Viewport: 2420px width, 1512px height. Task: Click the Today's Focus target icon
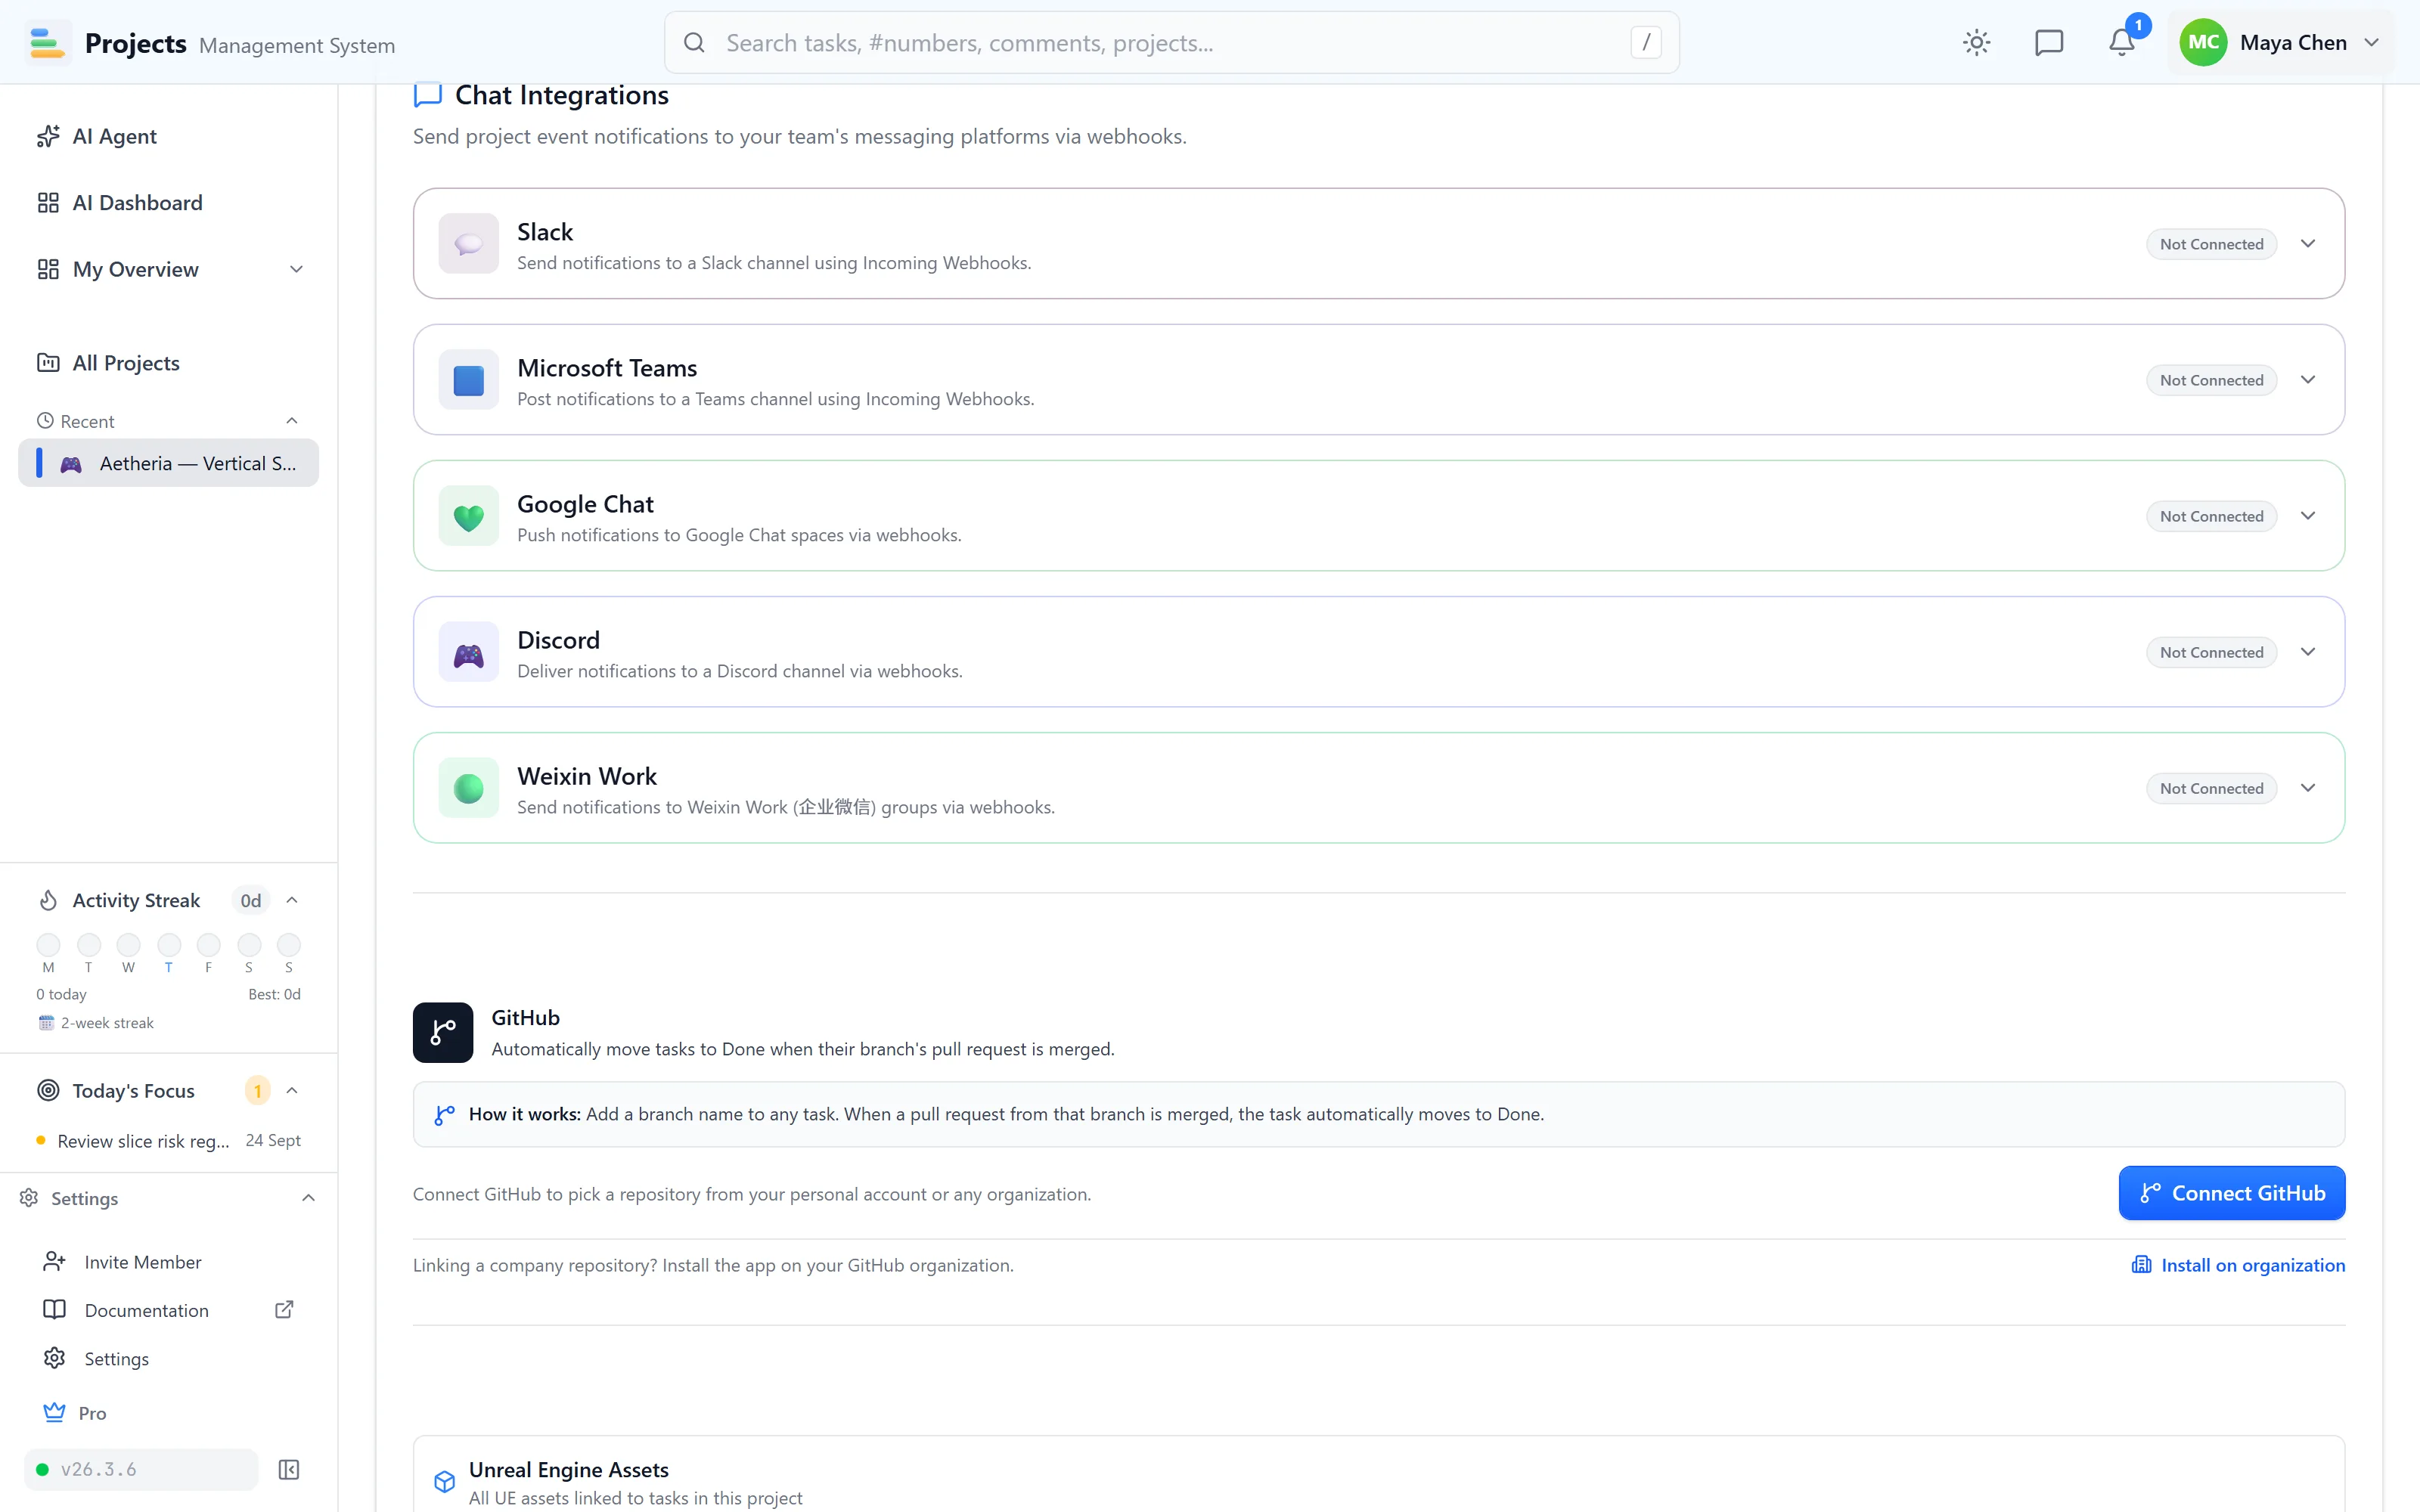[x=48, y=1090]
